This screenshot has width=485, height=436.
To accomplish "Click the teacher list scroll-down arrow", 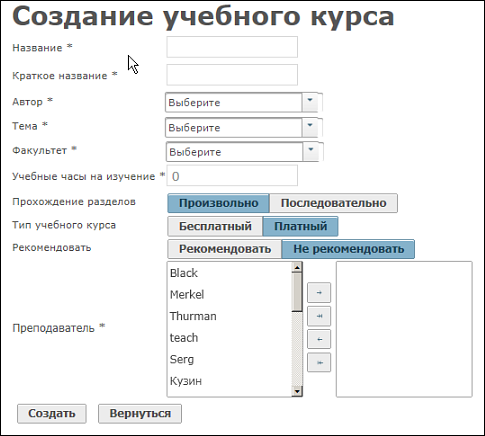I will (297, 391).
